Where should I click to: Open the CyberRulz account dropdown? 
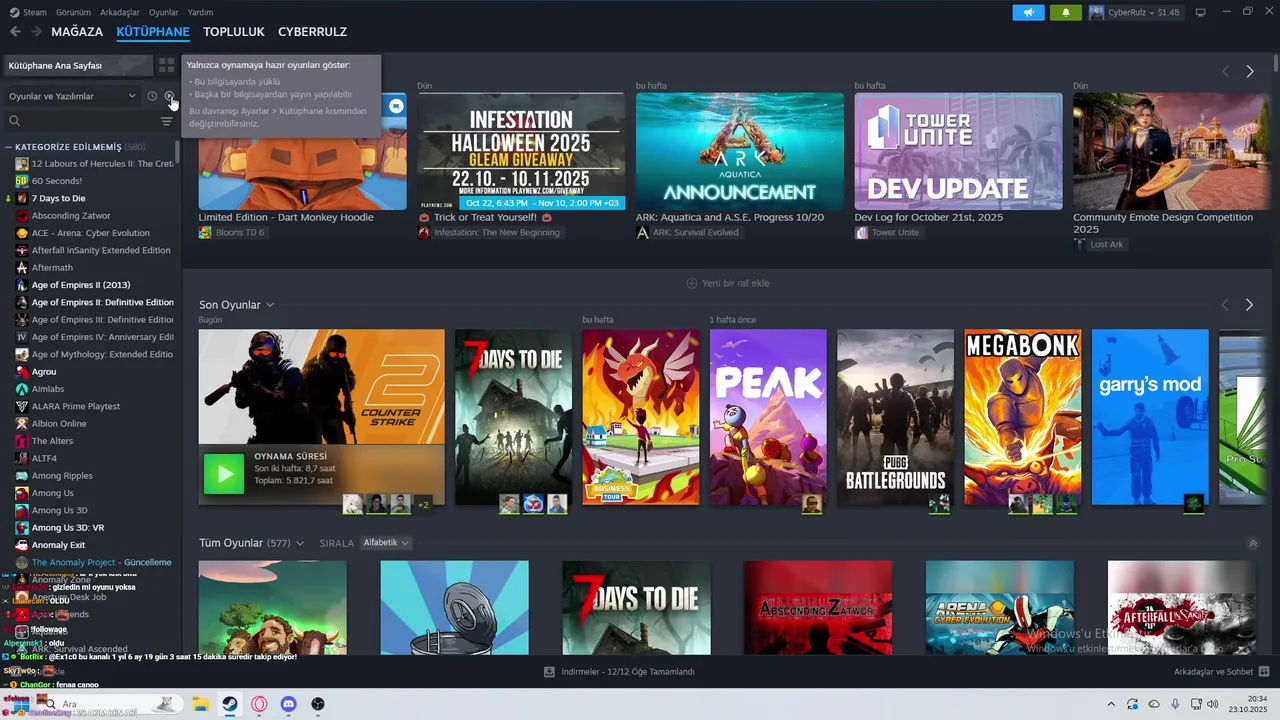pos(1136,12)
